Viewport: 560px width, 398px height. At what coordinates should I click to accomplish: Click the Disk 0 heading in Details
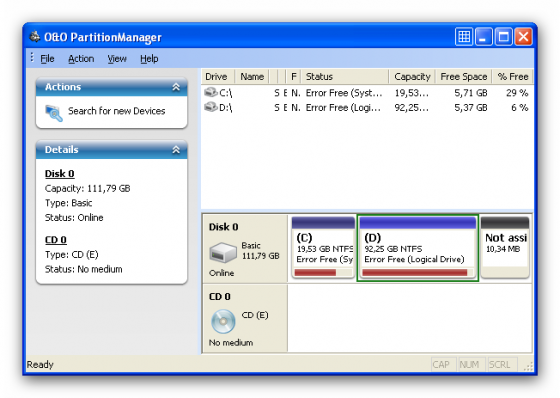pyautogui.click(x=60, y=174)
